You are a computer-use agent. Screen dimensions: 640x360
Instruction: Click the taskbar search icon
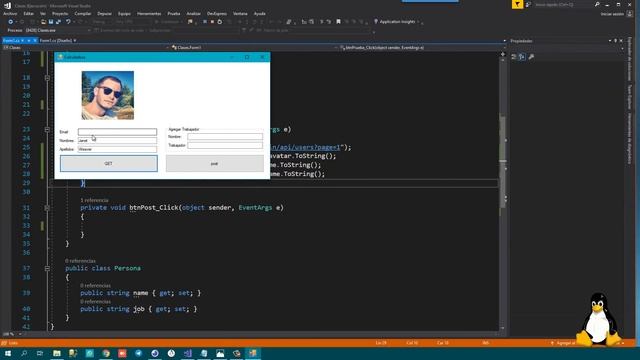(x=24, y=353)
